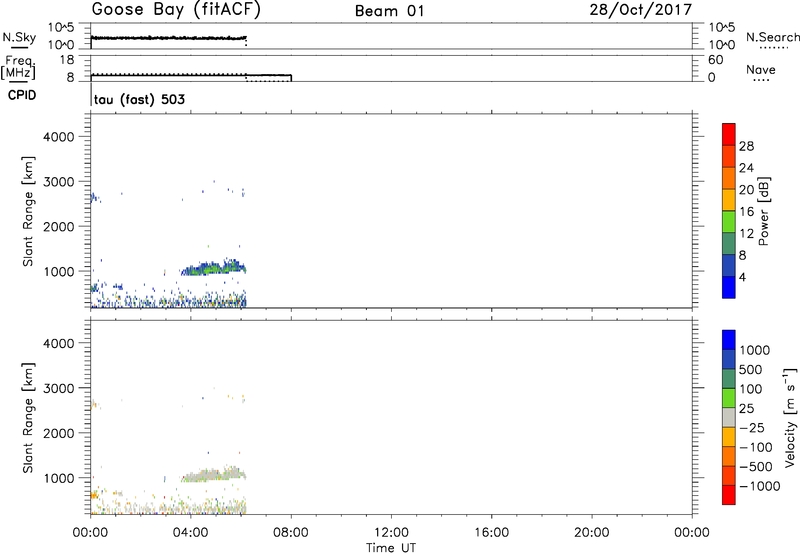Screen dimensions: 800x554
Task: Select the "4" label on the power colorbar
Action: 742,277
